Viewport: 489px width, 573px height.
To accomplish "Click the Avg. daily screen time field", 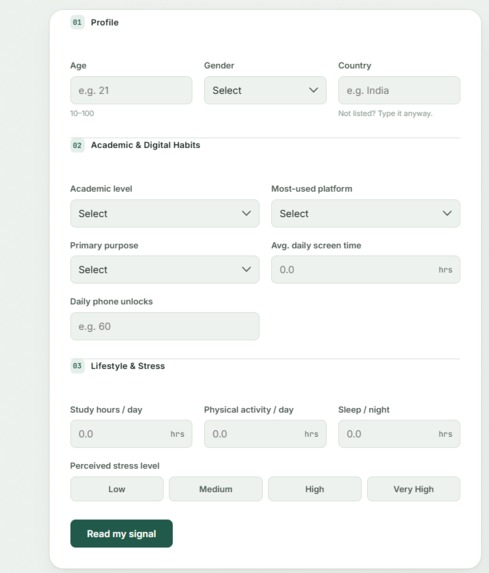I will coord(365,270).
